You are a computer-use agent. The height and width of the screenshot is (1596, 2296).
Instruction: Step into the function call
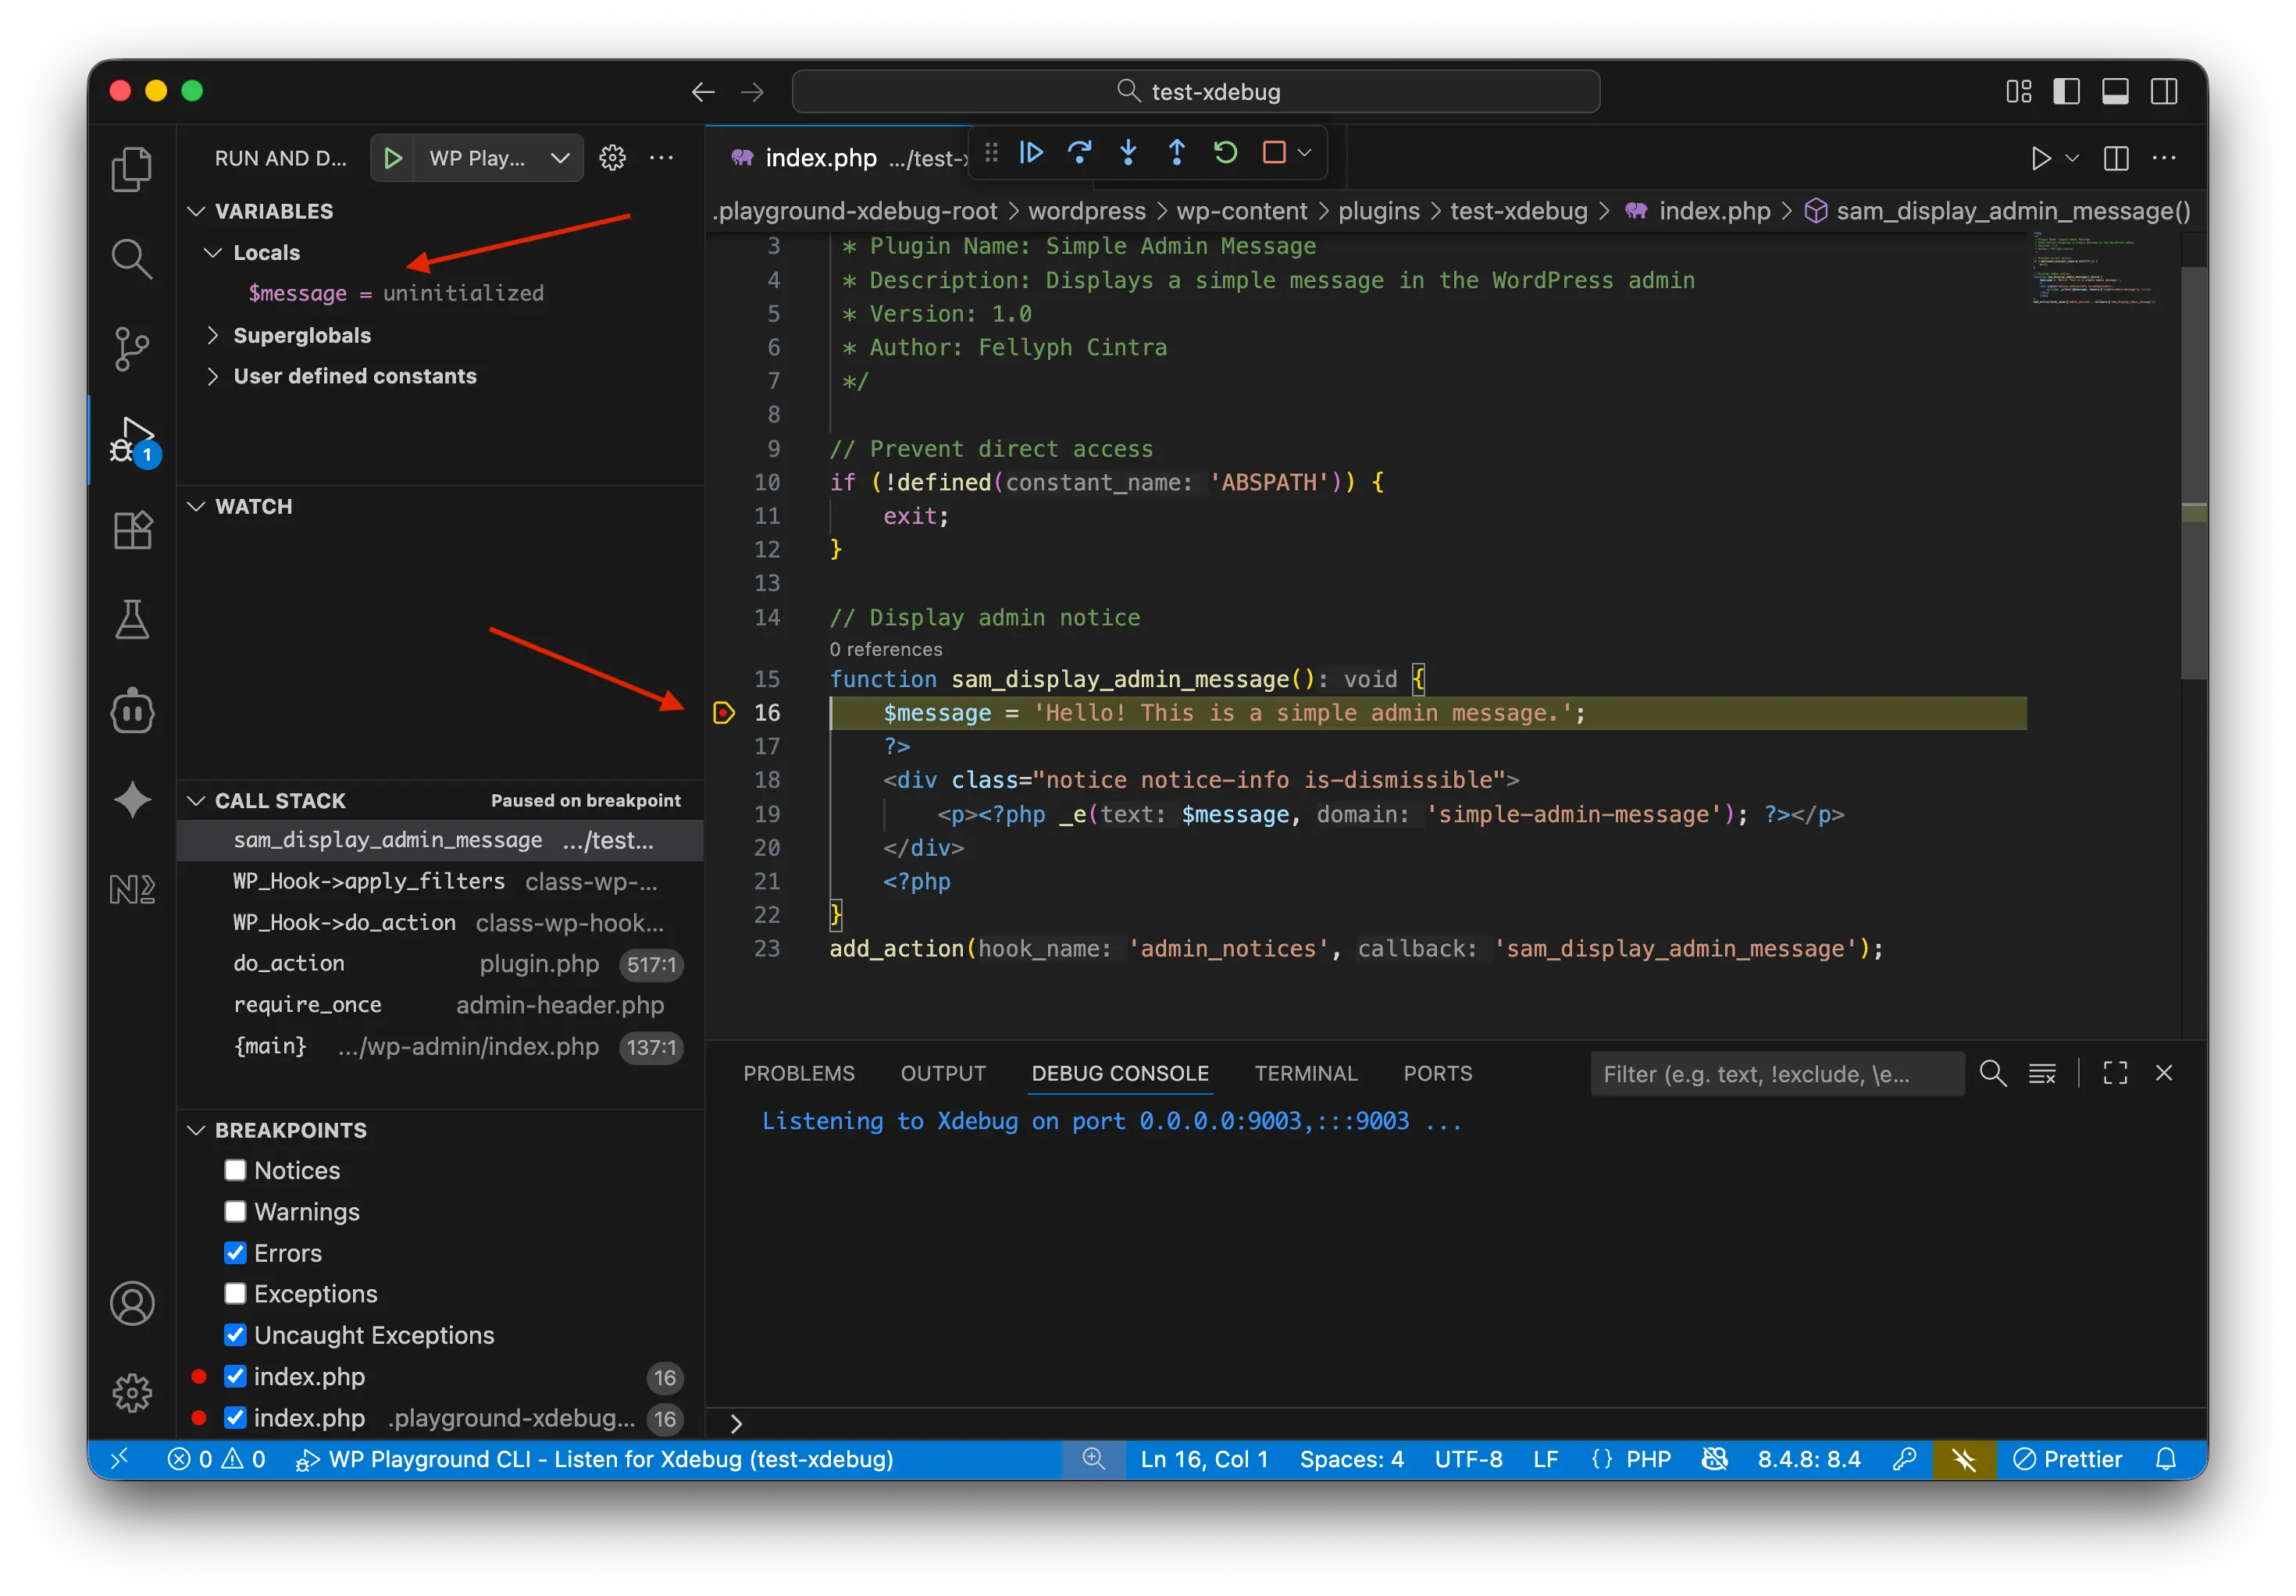coord(1128,152)
